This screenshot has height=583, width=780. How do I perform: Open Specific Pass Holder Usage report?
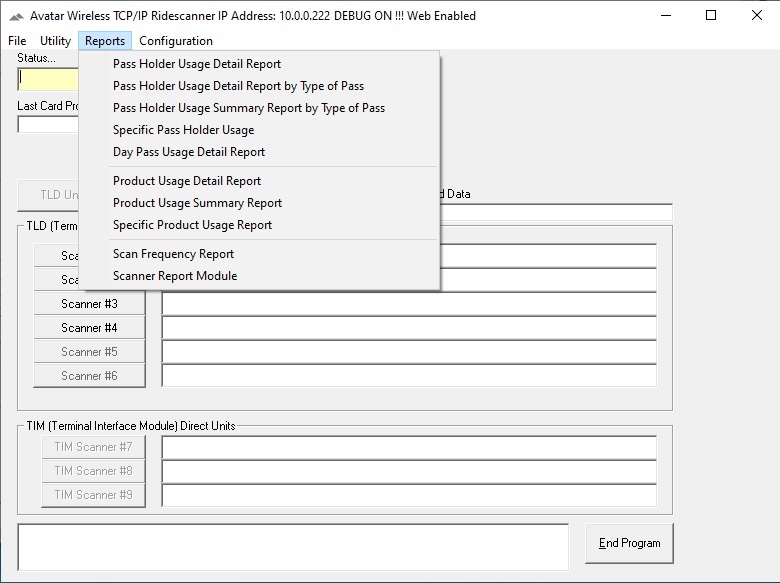(x=183, y=130)
